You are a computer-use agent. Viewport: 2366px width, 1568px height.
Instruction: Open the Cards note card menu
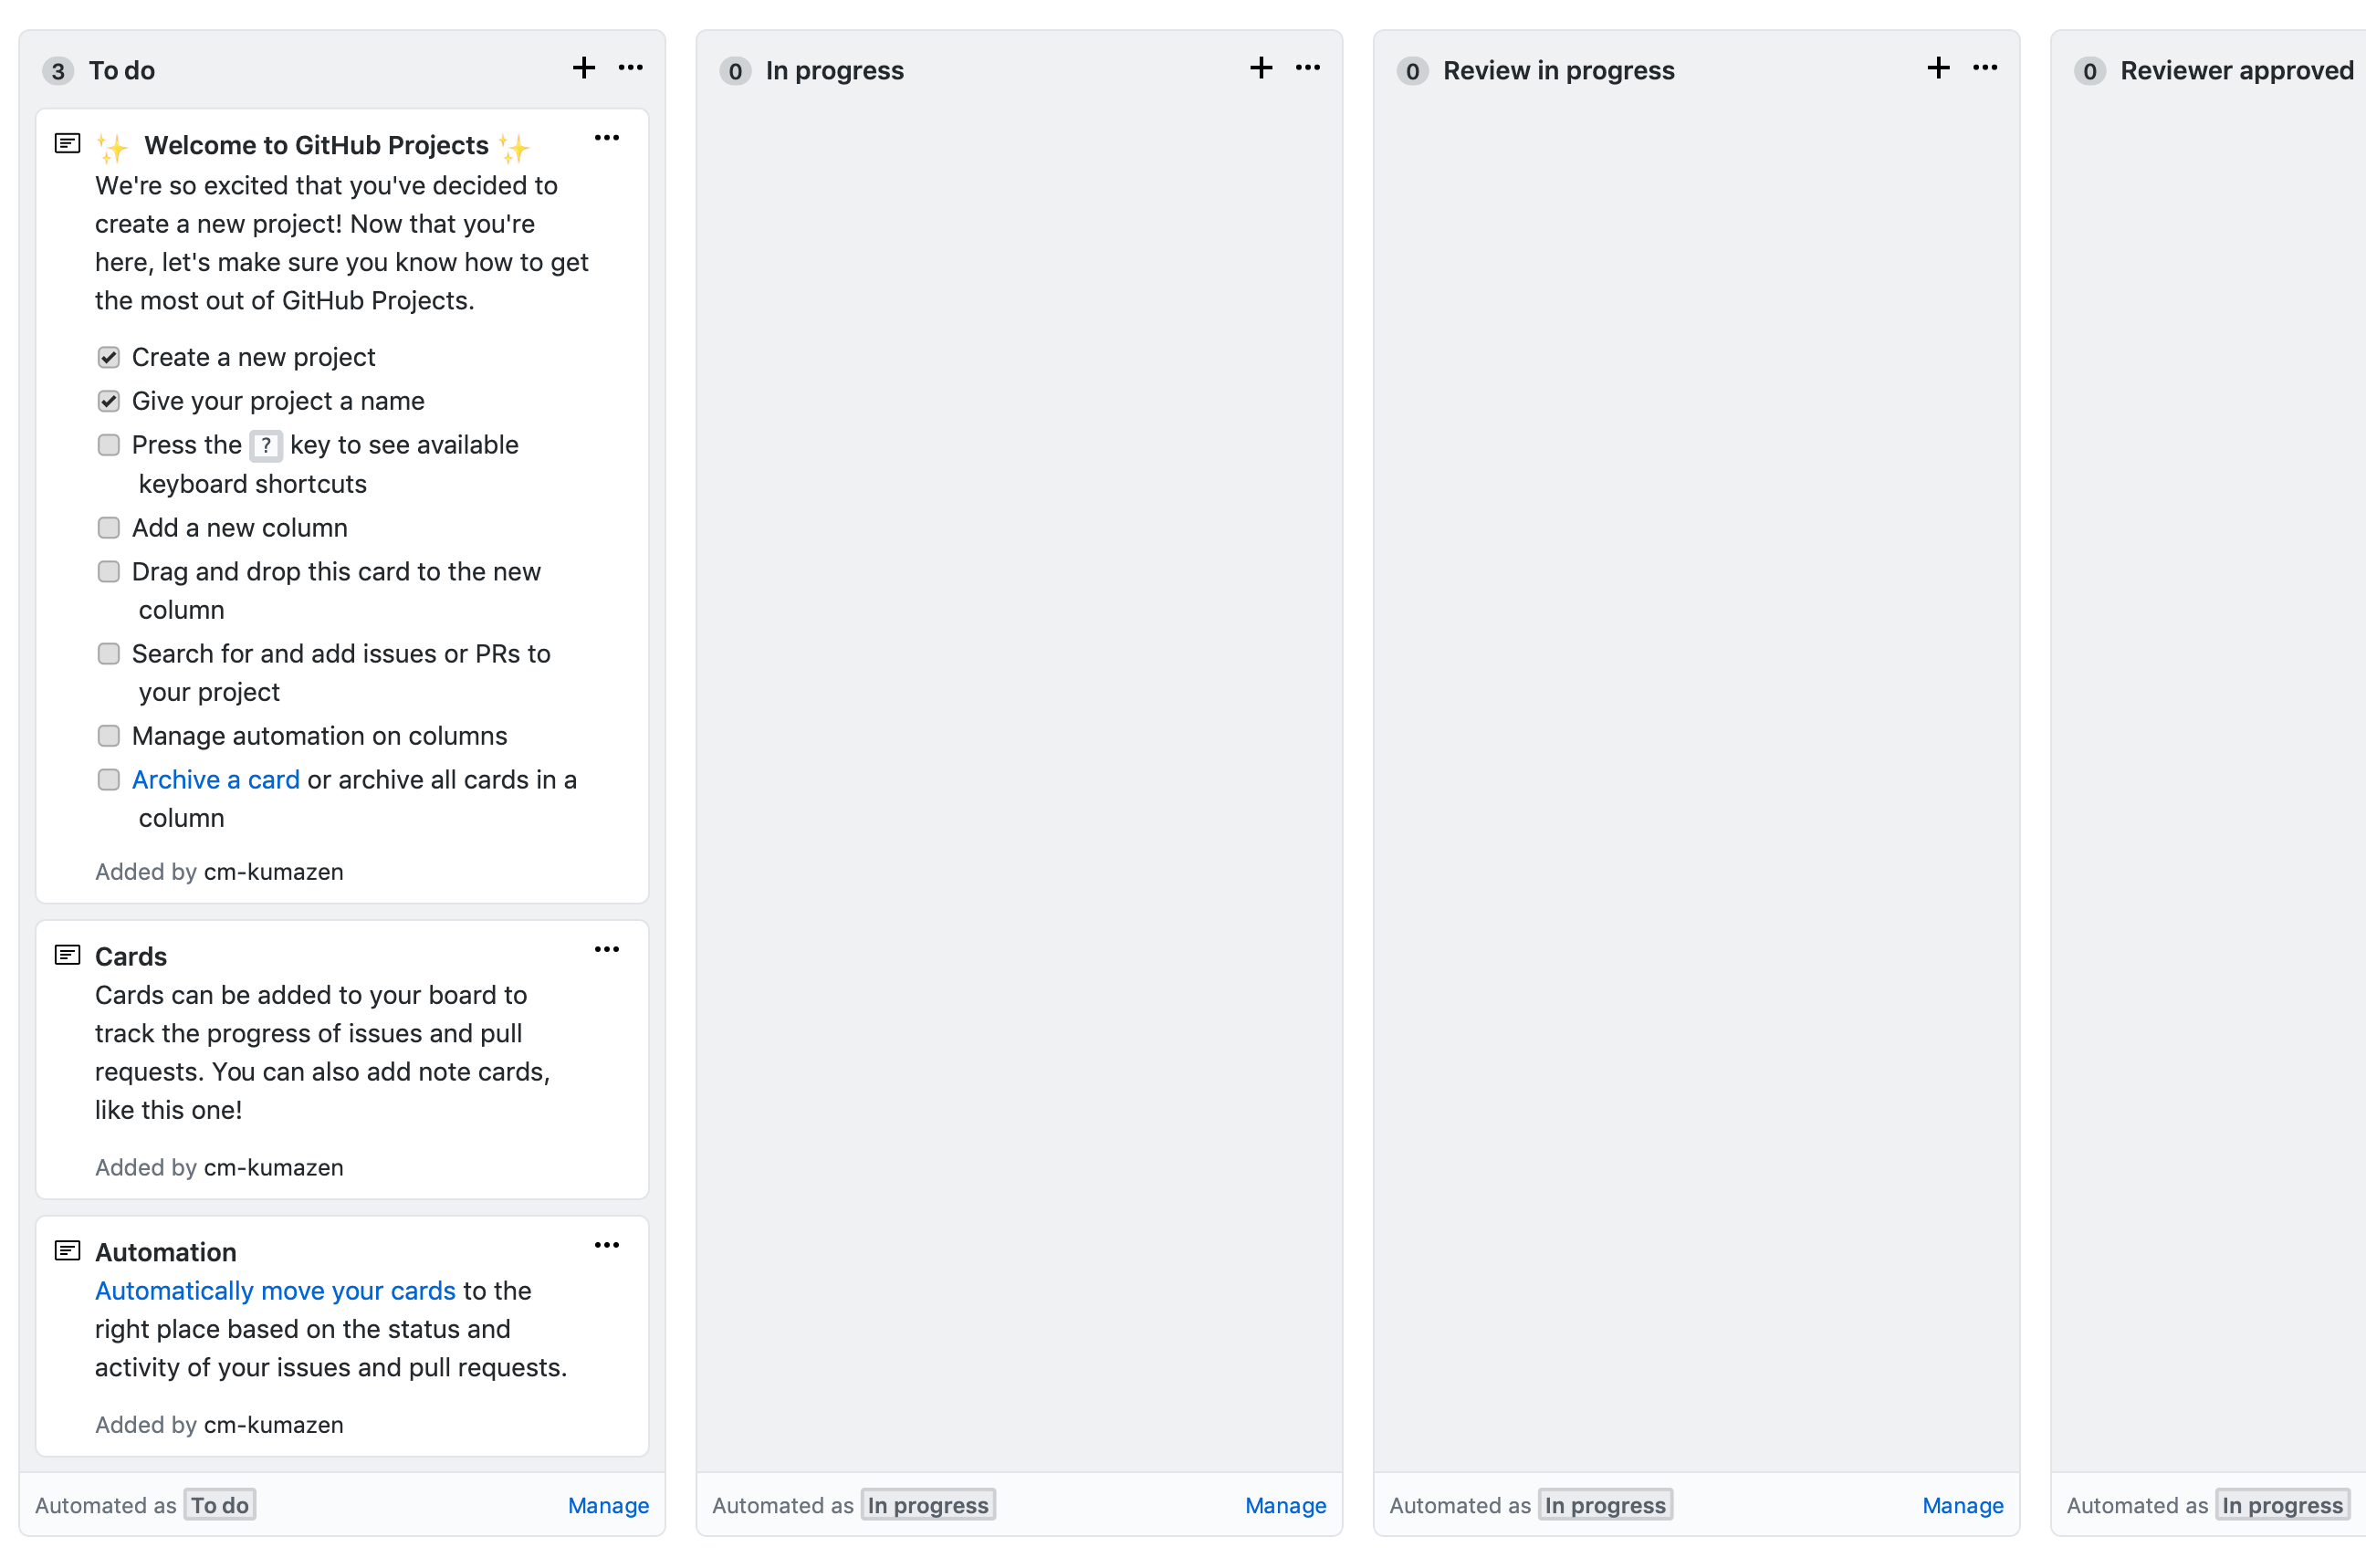(607, 949)
